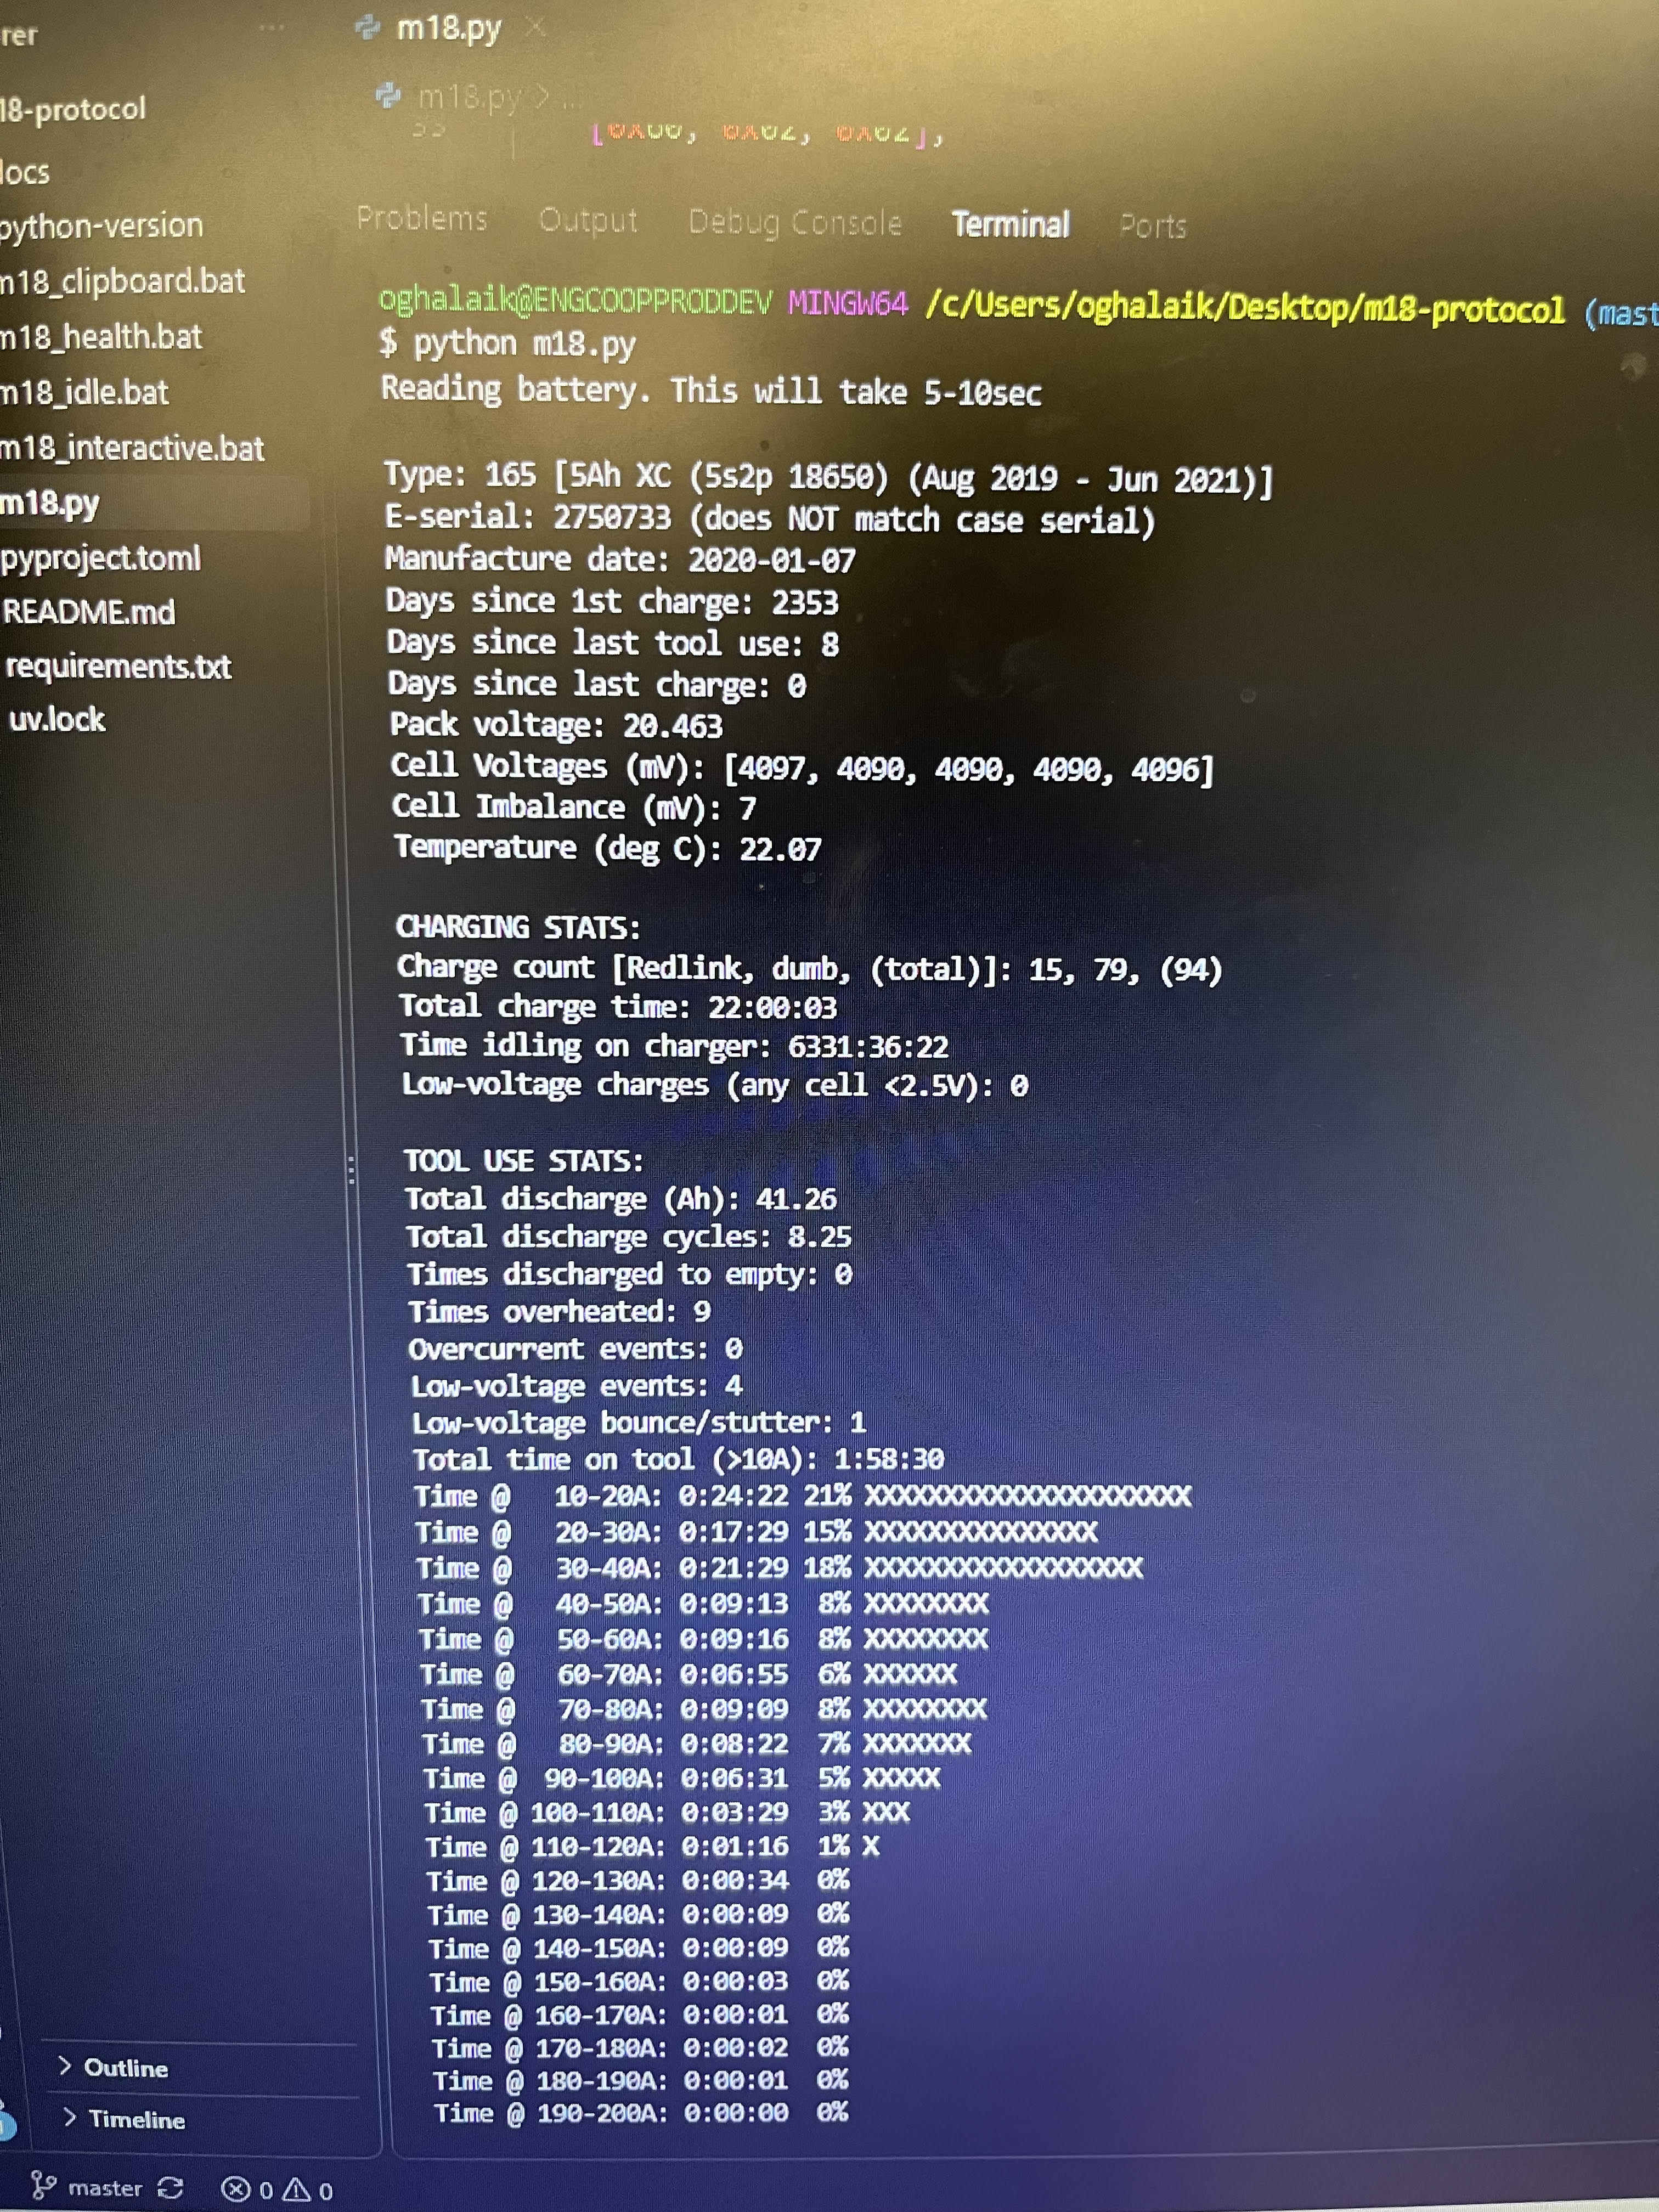
Task: Click the 'Low-voltage charges' line
Action: pos(715,1085)
